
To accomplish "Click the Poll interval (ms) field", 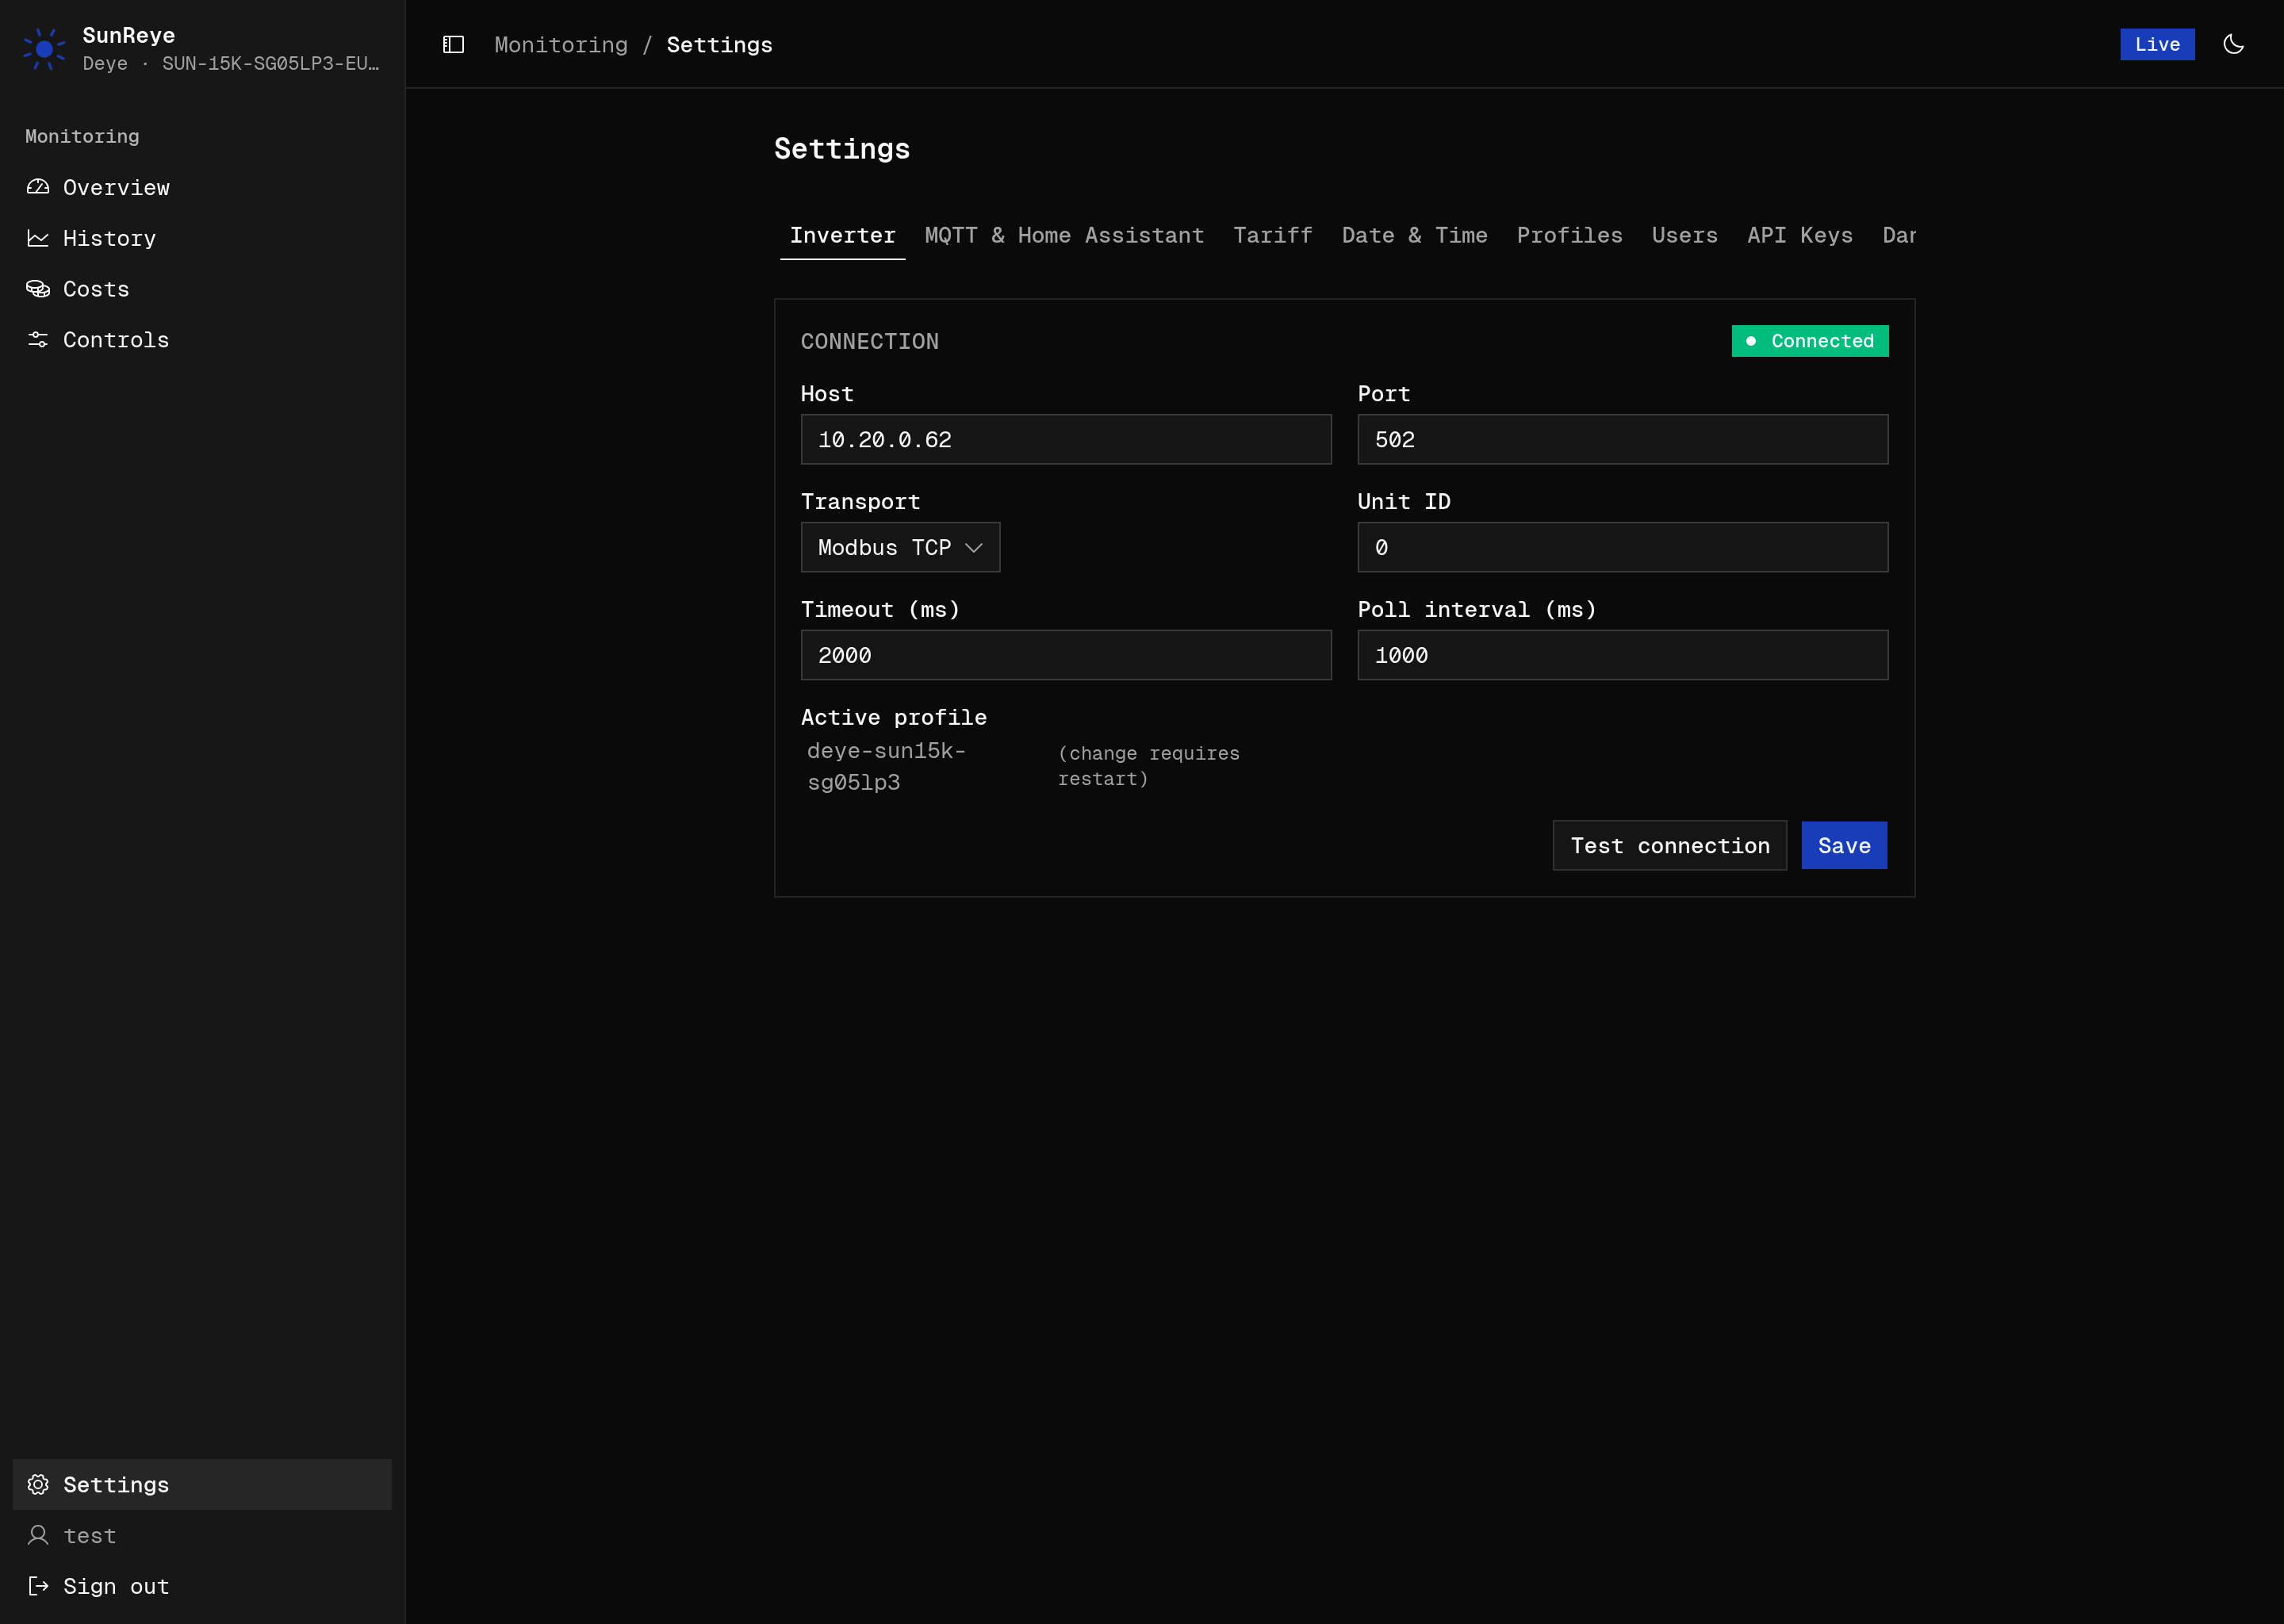I will [1622, 655].
